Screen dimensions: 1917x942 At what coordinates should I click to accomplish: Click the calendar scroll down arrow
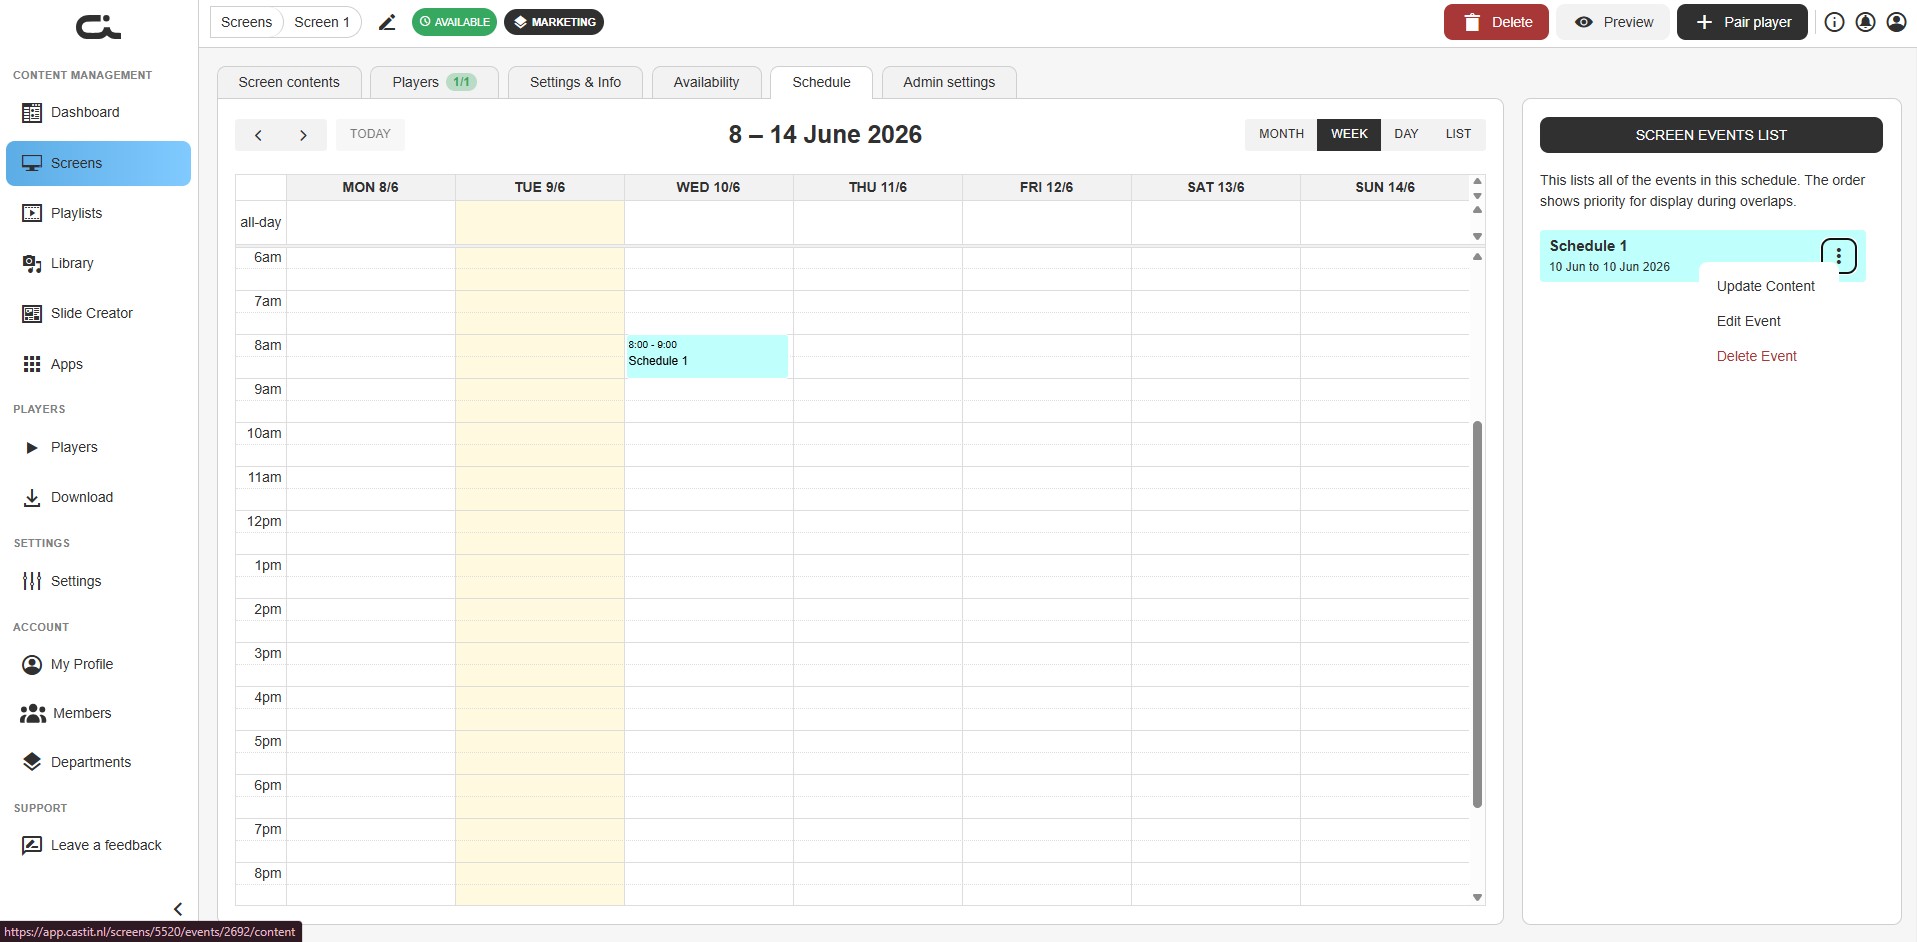click(x=1477, y=897)
